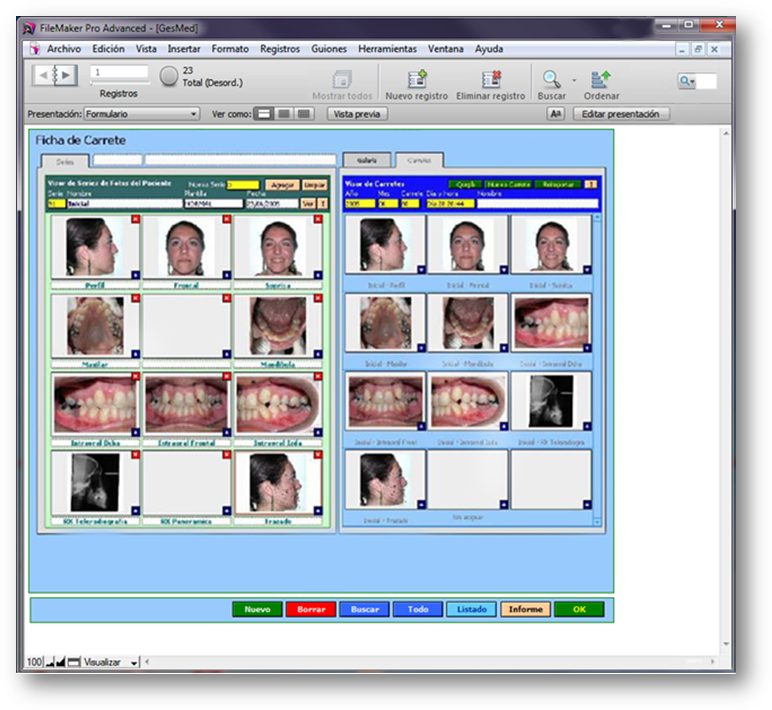Open the Visualizar mode popup at bottom

(x=111, y=662)
